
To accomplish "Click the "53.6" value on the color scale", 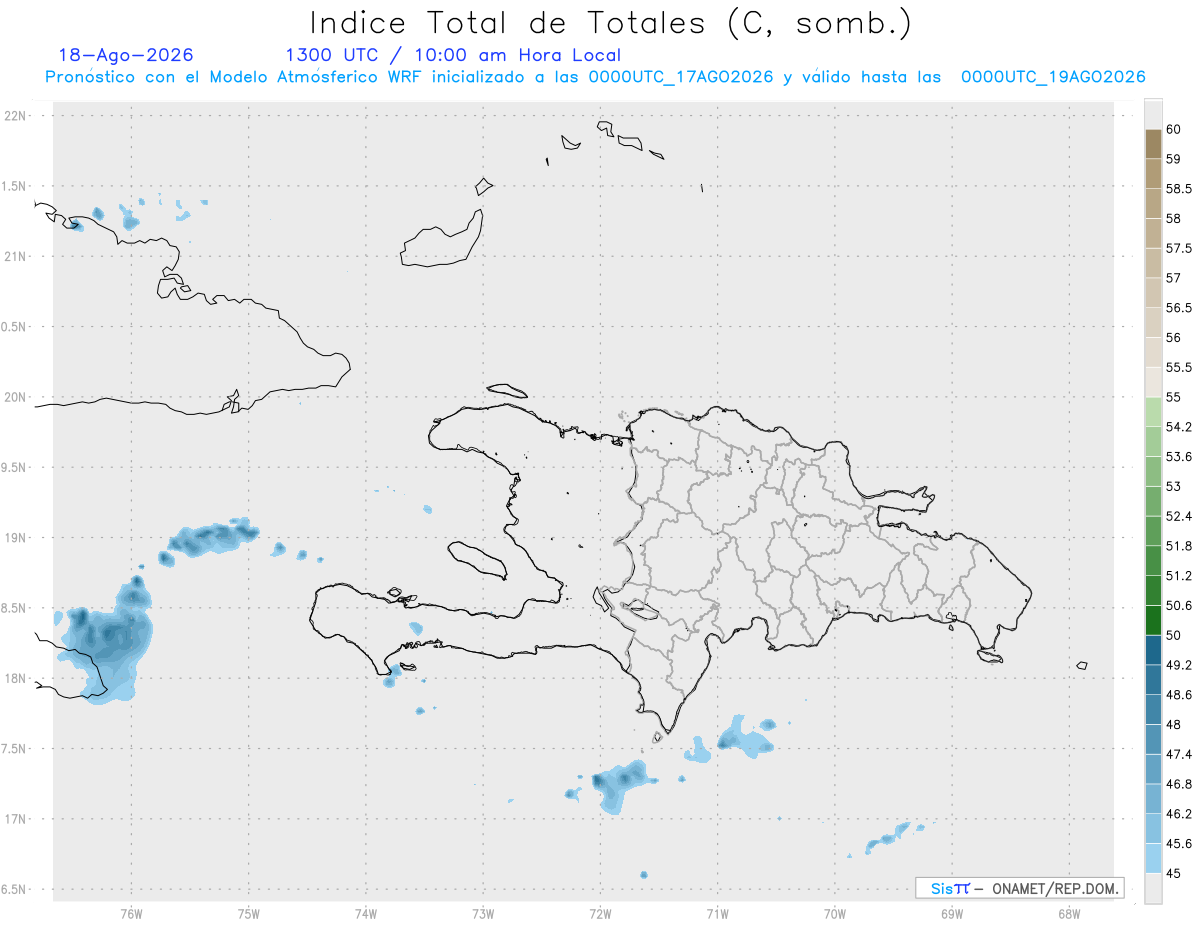I will tap(1178, 457).
